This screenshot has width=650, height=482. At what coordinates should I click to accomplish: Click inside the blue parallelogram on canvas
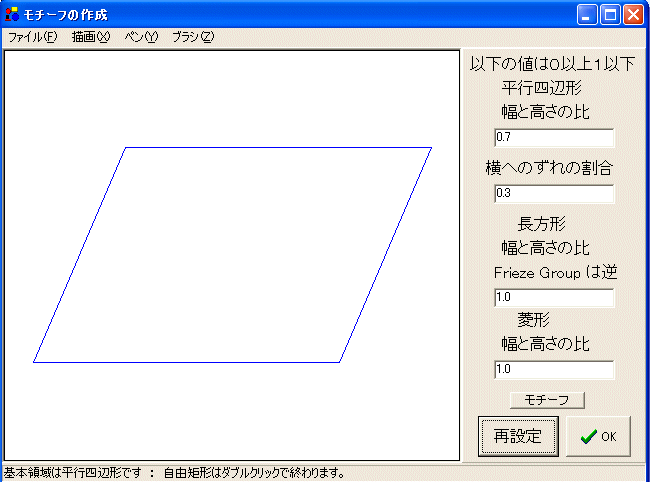[x=232, y=255]
